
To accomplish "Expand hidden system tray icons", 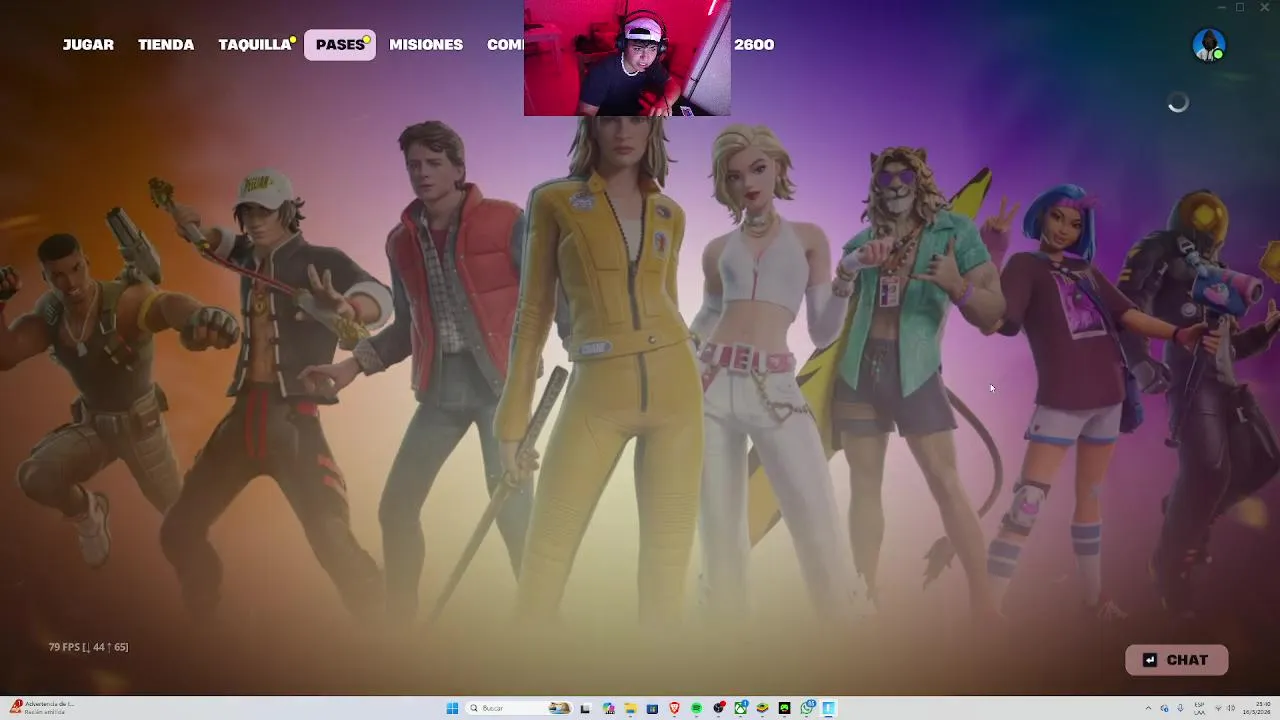I will [1148, 708].
